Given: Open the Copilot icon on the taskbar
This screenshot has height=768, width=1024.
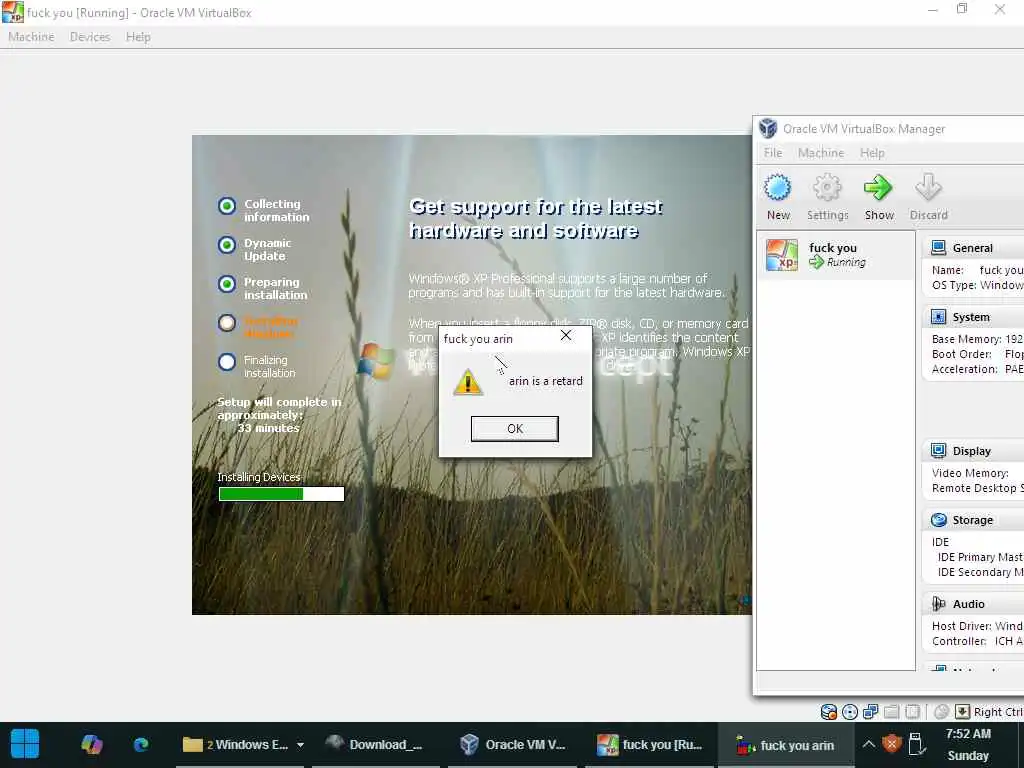Looking at the screenshot, I should coord(91,744).
